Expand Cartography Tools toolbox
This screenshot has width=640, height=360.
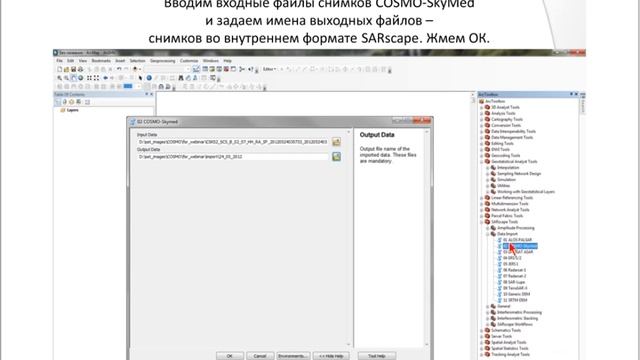(x=482, y=120)
